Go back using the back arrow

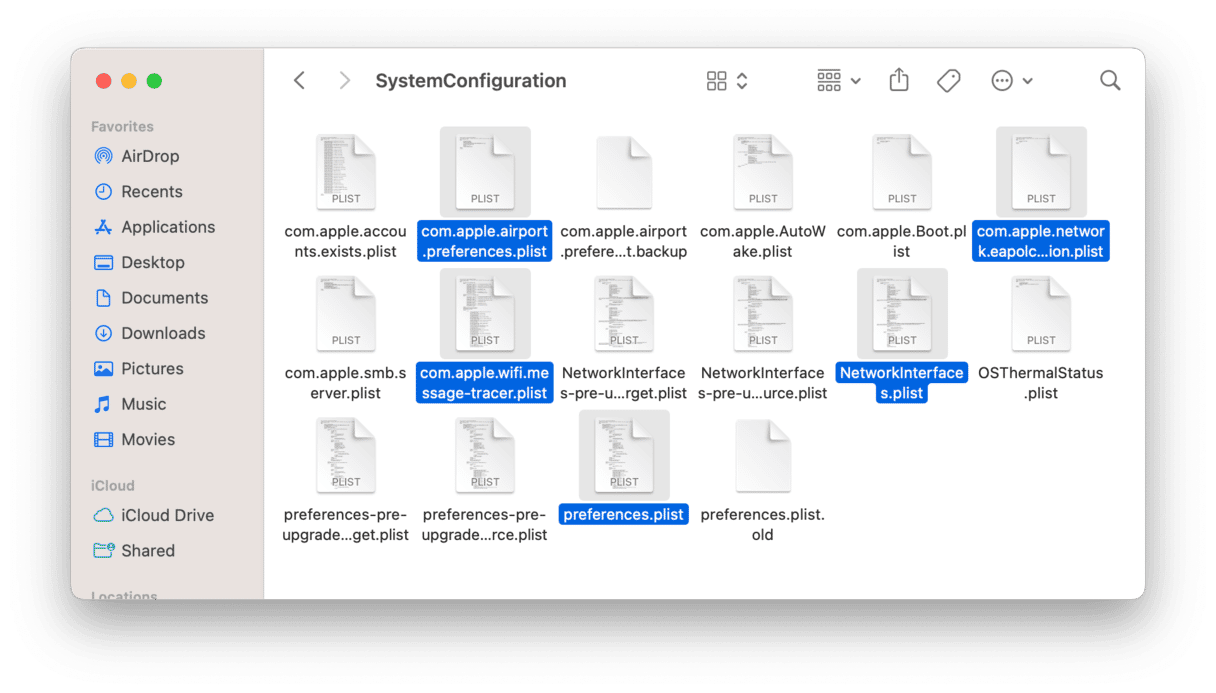coord(299,81)
